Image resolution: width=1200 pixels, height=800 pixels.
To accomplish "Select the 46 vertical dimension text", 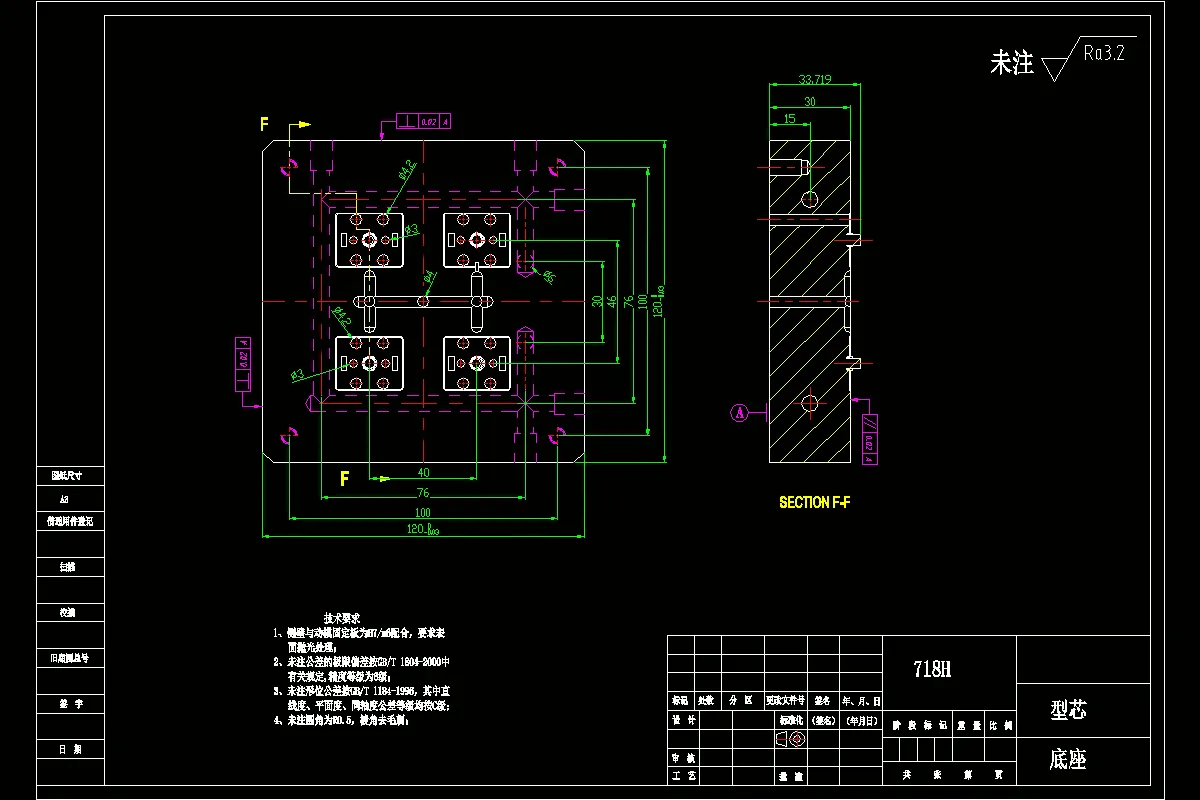I will (x=613, y=300).
